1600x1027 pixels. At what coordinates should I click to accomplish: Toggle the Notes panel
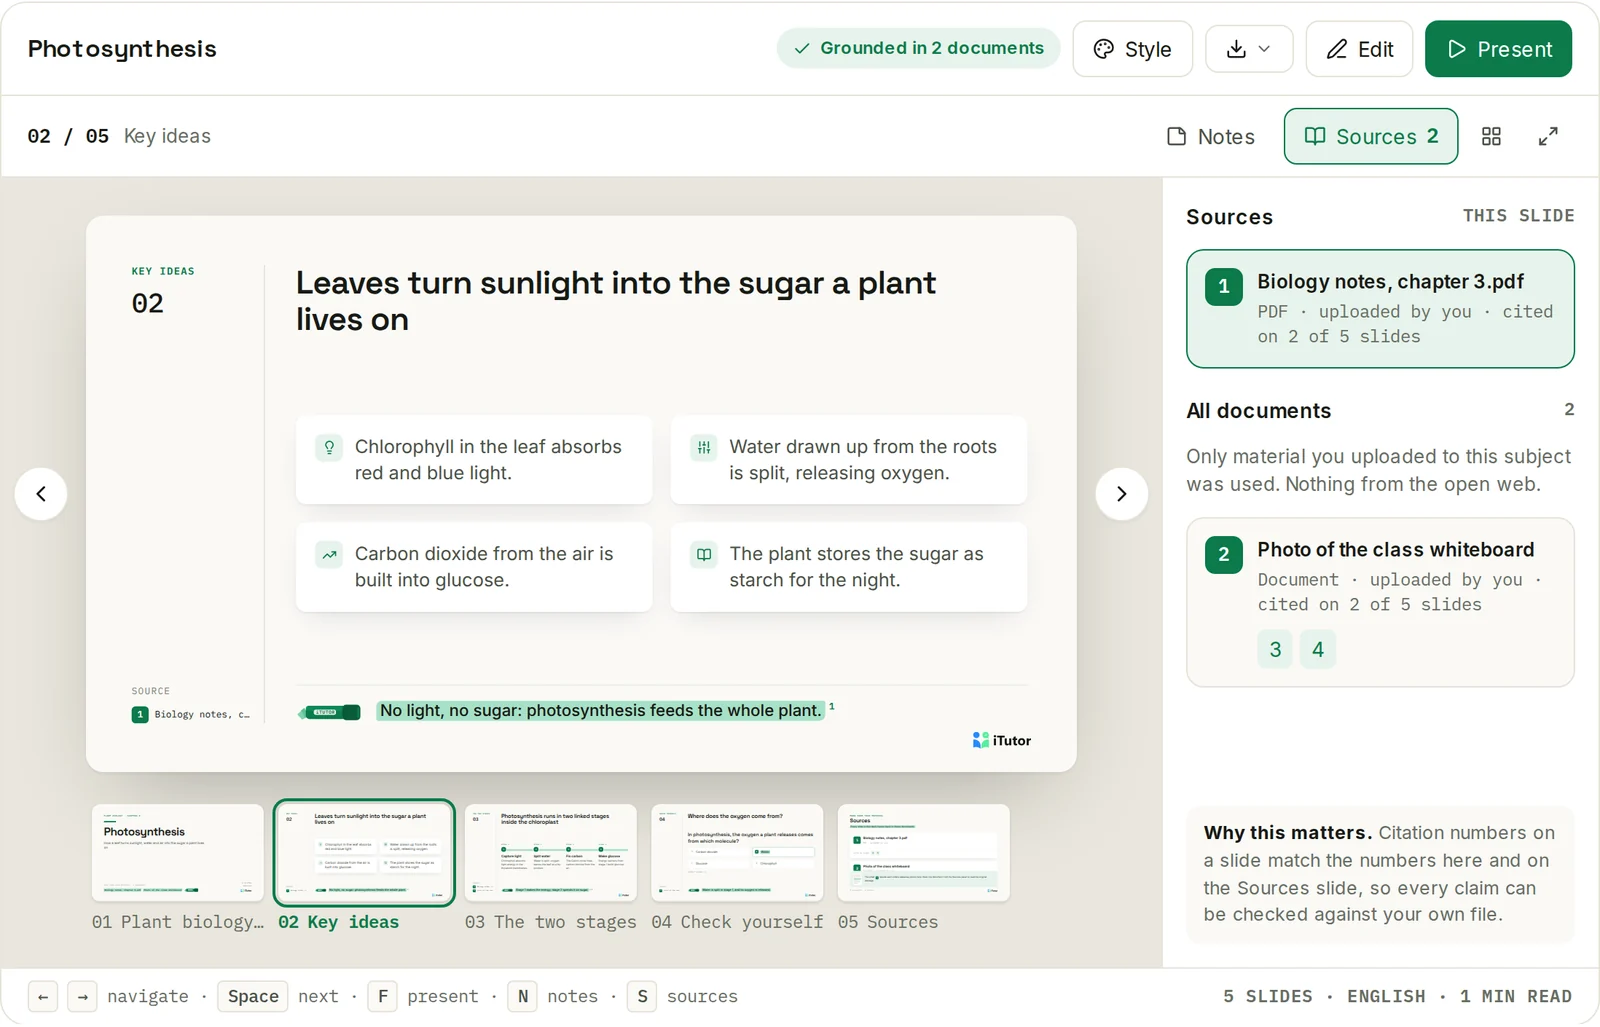click(1210, 136)
